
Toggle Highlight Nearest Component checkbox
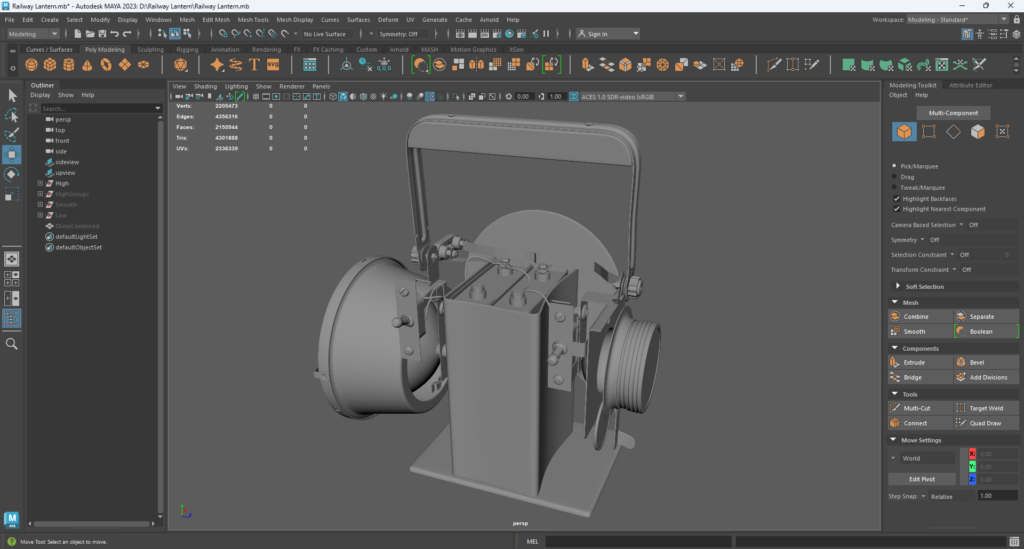point(897,209)
